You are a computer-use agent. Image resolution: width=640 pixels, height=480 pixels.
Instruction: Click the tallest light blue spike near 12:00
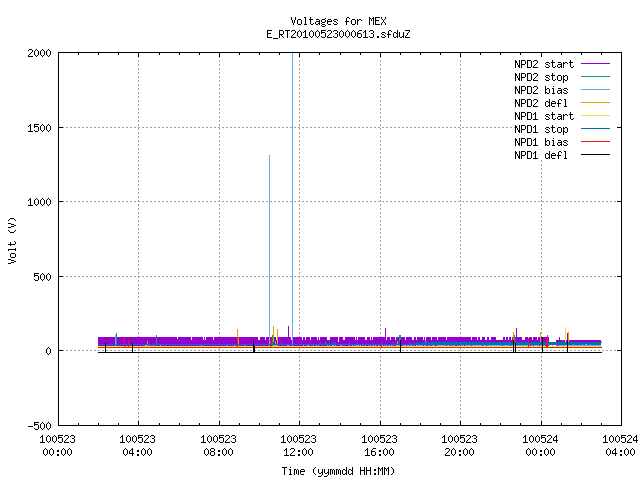pyautogui.click(x=292, y=196)
